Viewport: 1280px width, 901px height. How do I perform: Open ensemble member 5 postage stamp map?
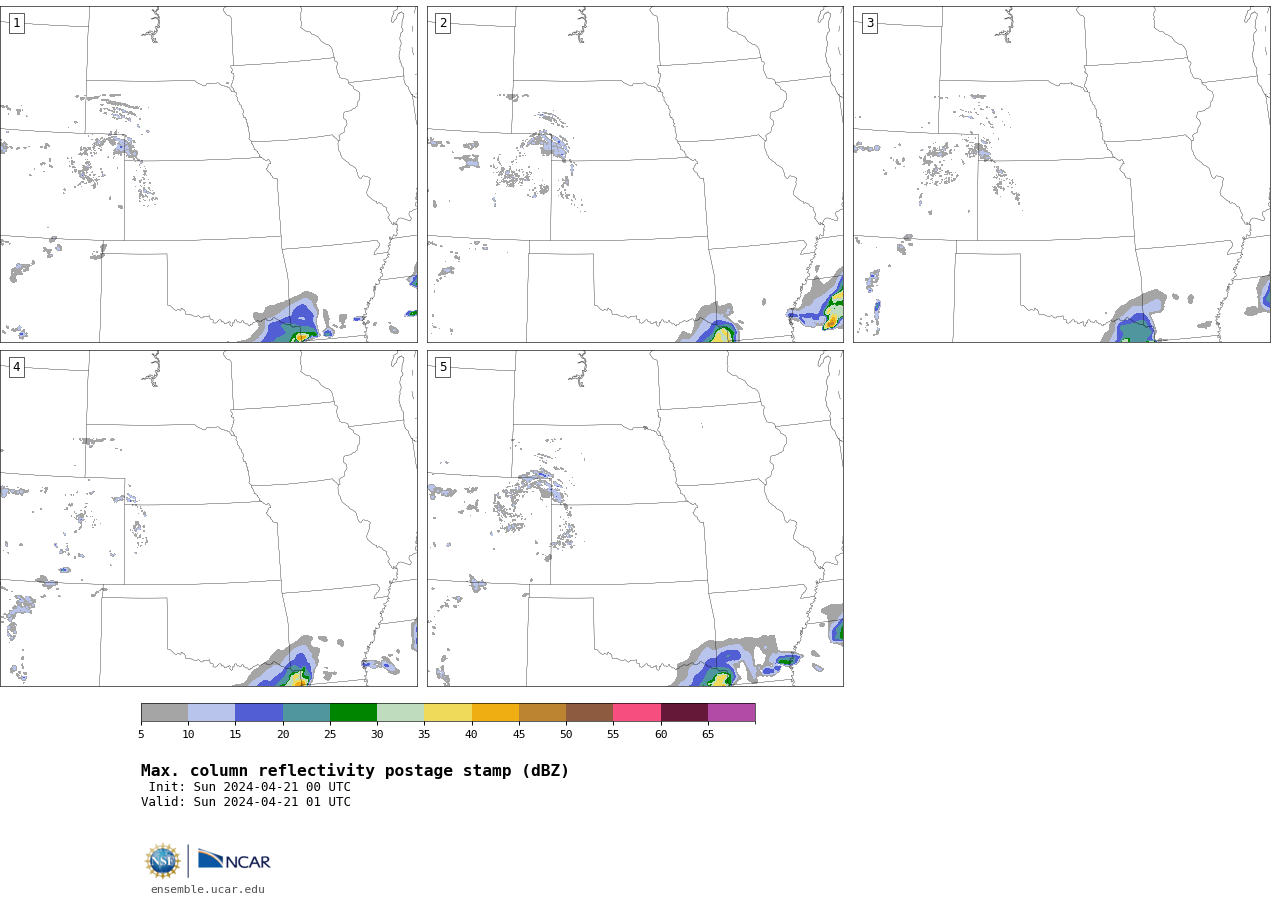pyautogui.click(x=635, y=518)
